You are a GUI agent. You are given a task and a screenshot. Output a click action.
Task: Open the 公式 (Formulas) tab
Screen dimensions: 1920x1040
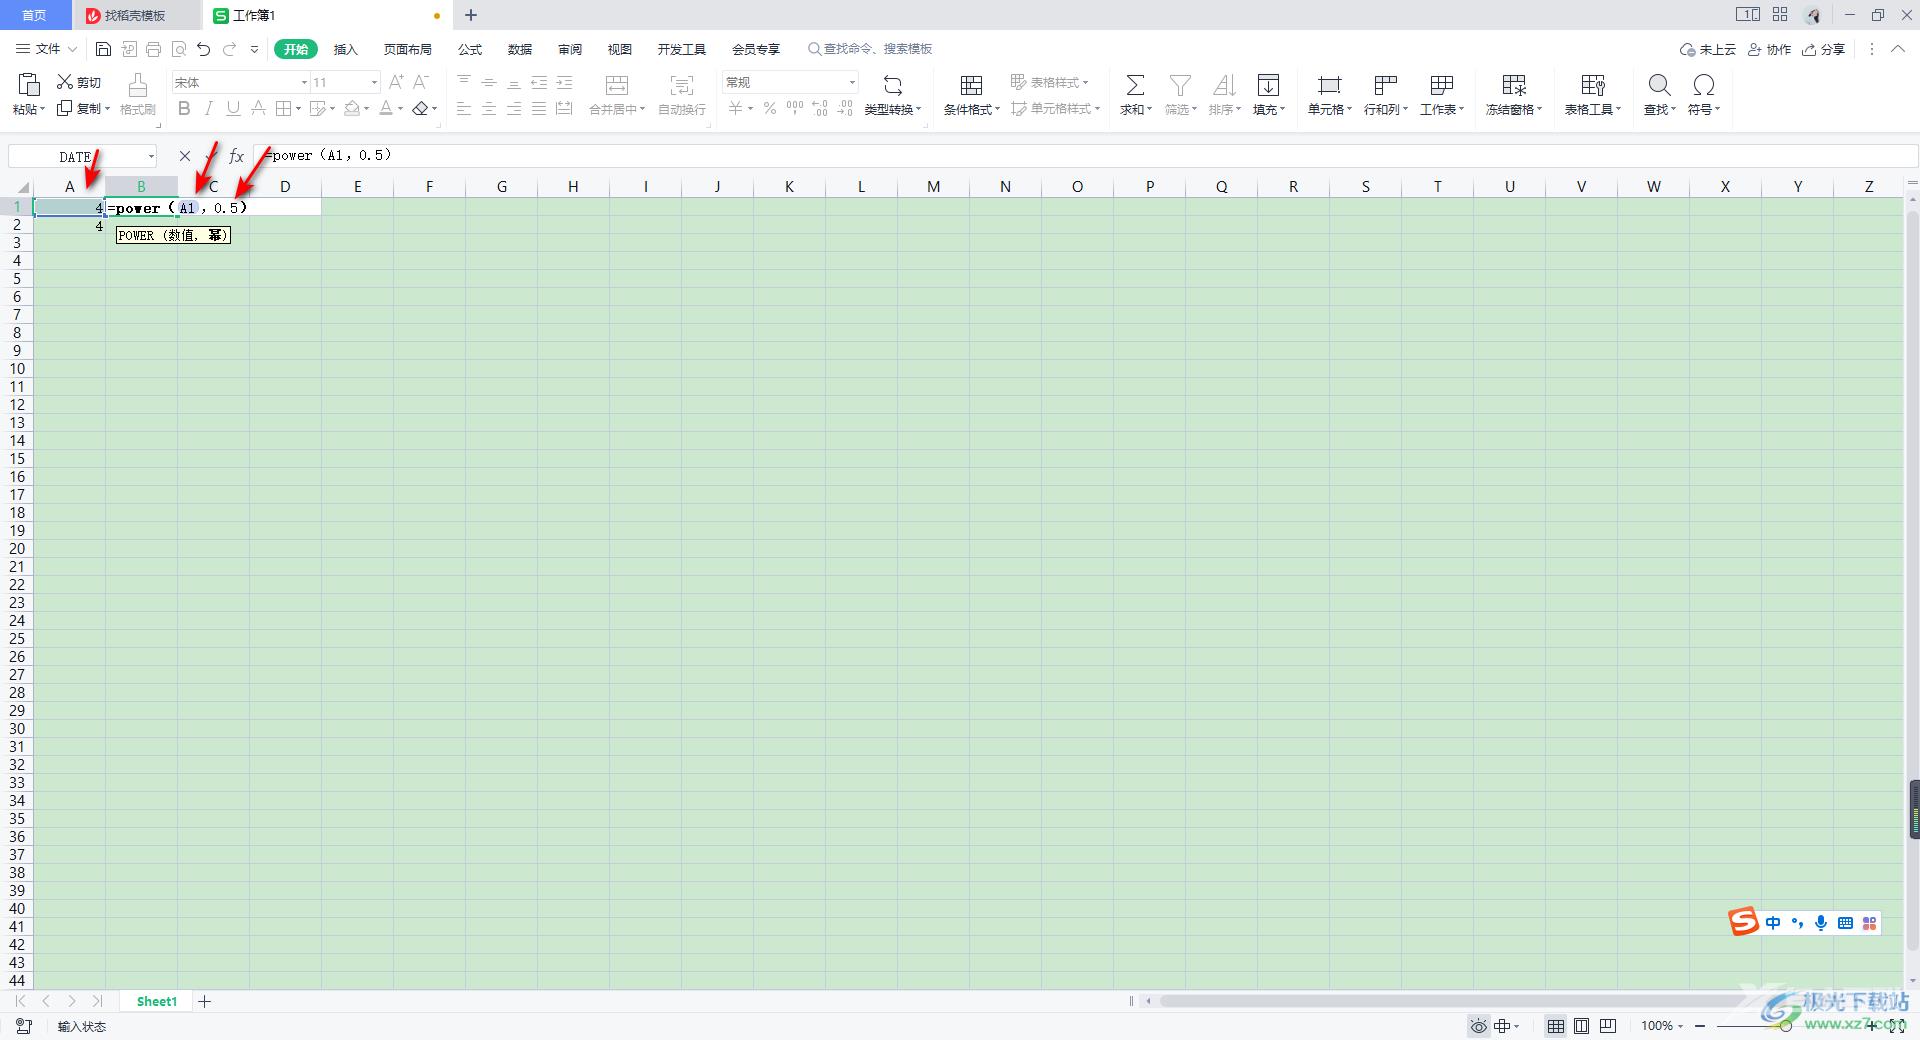point(470,49)
